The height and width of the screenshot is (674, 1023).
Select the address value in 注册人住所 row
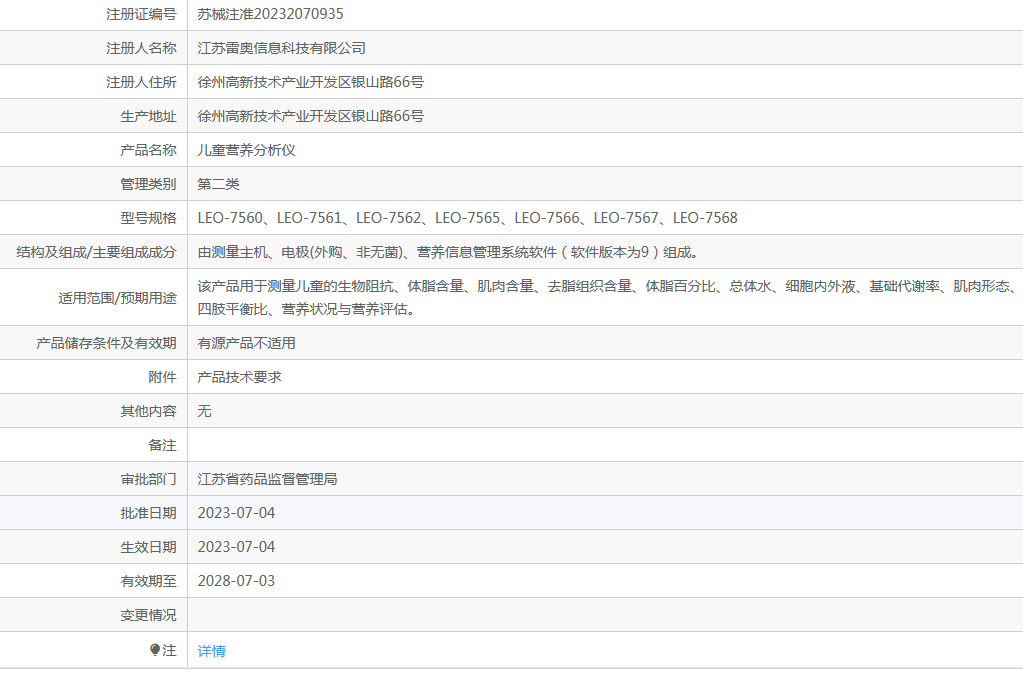(x=311, y=82)
